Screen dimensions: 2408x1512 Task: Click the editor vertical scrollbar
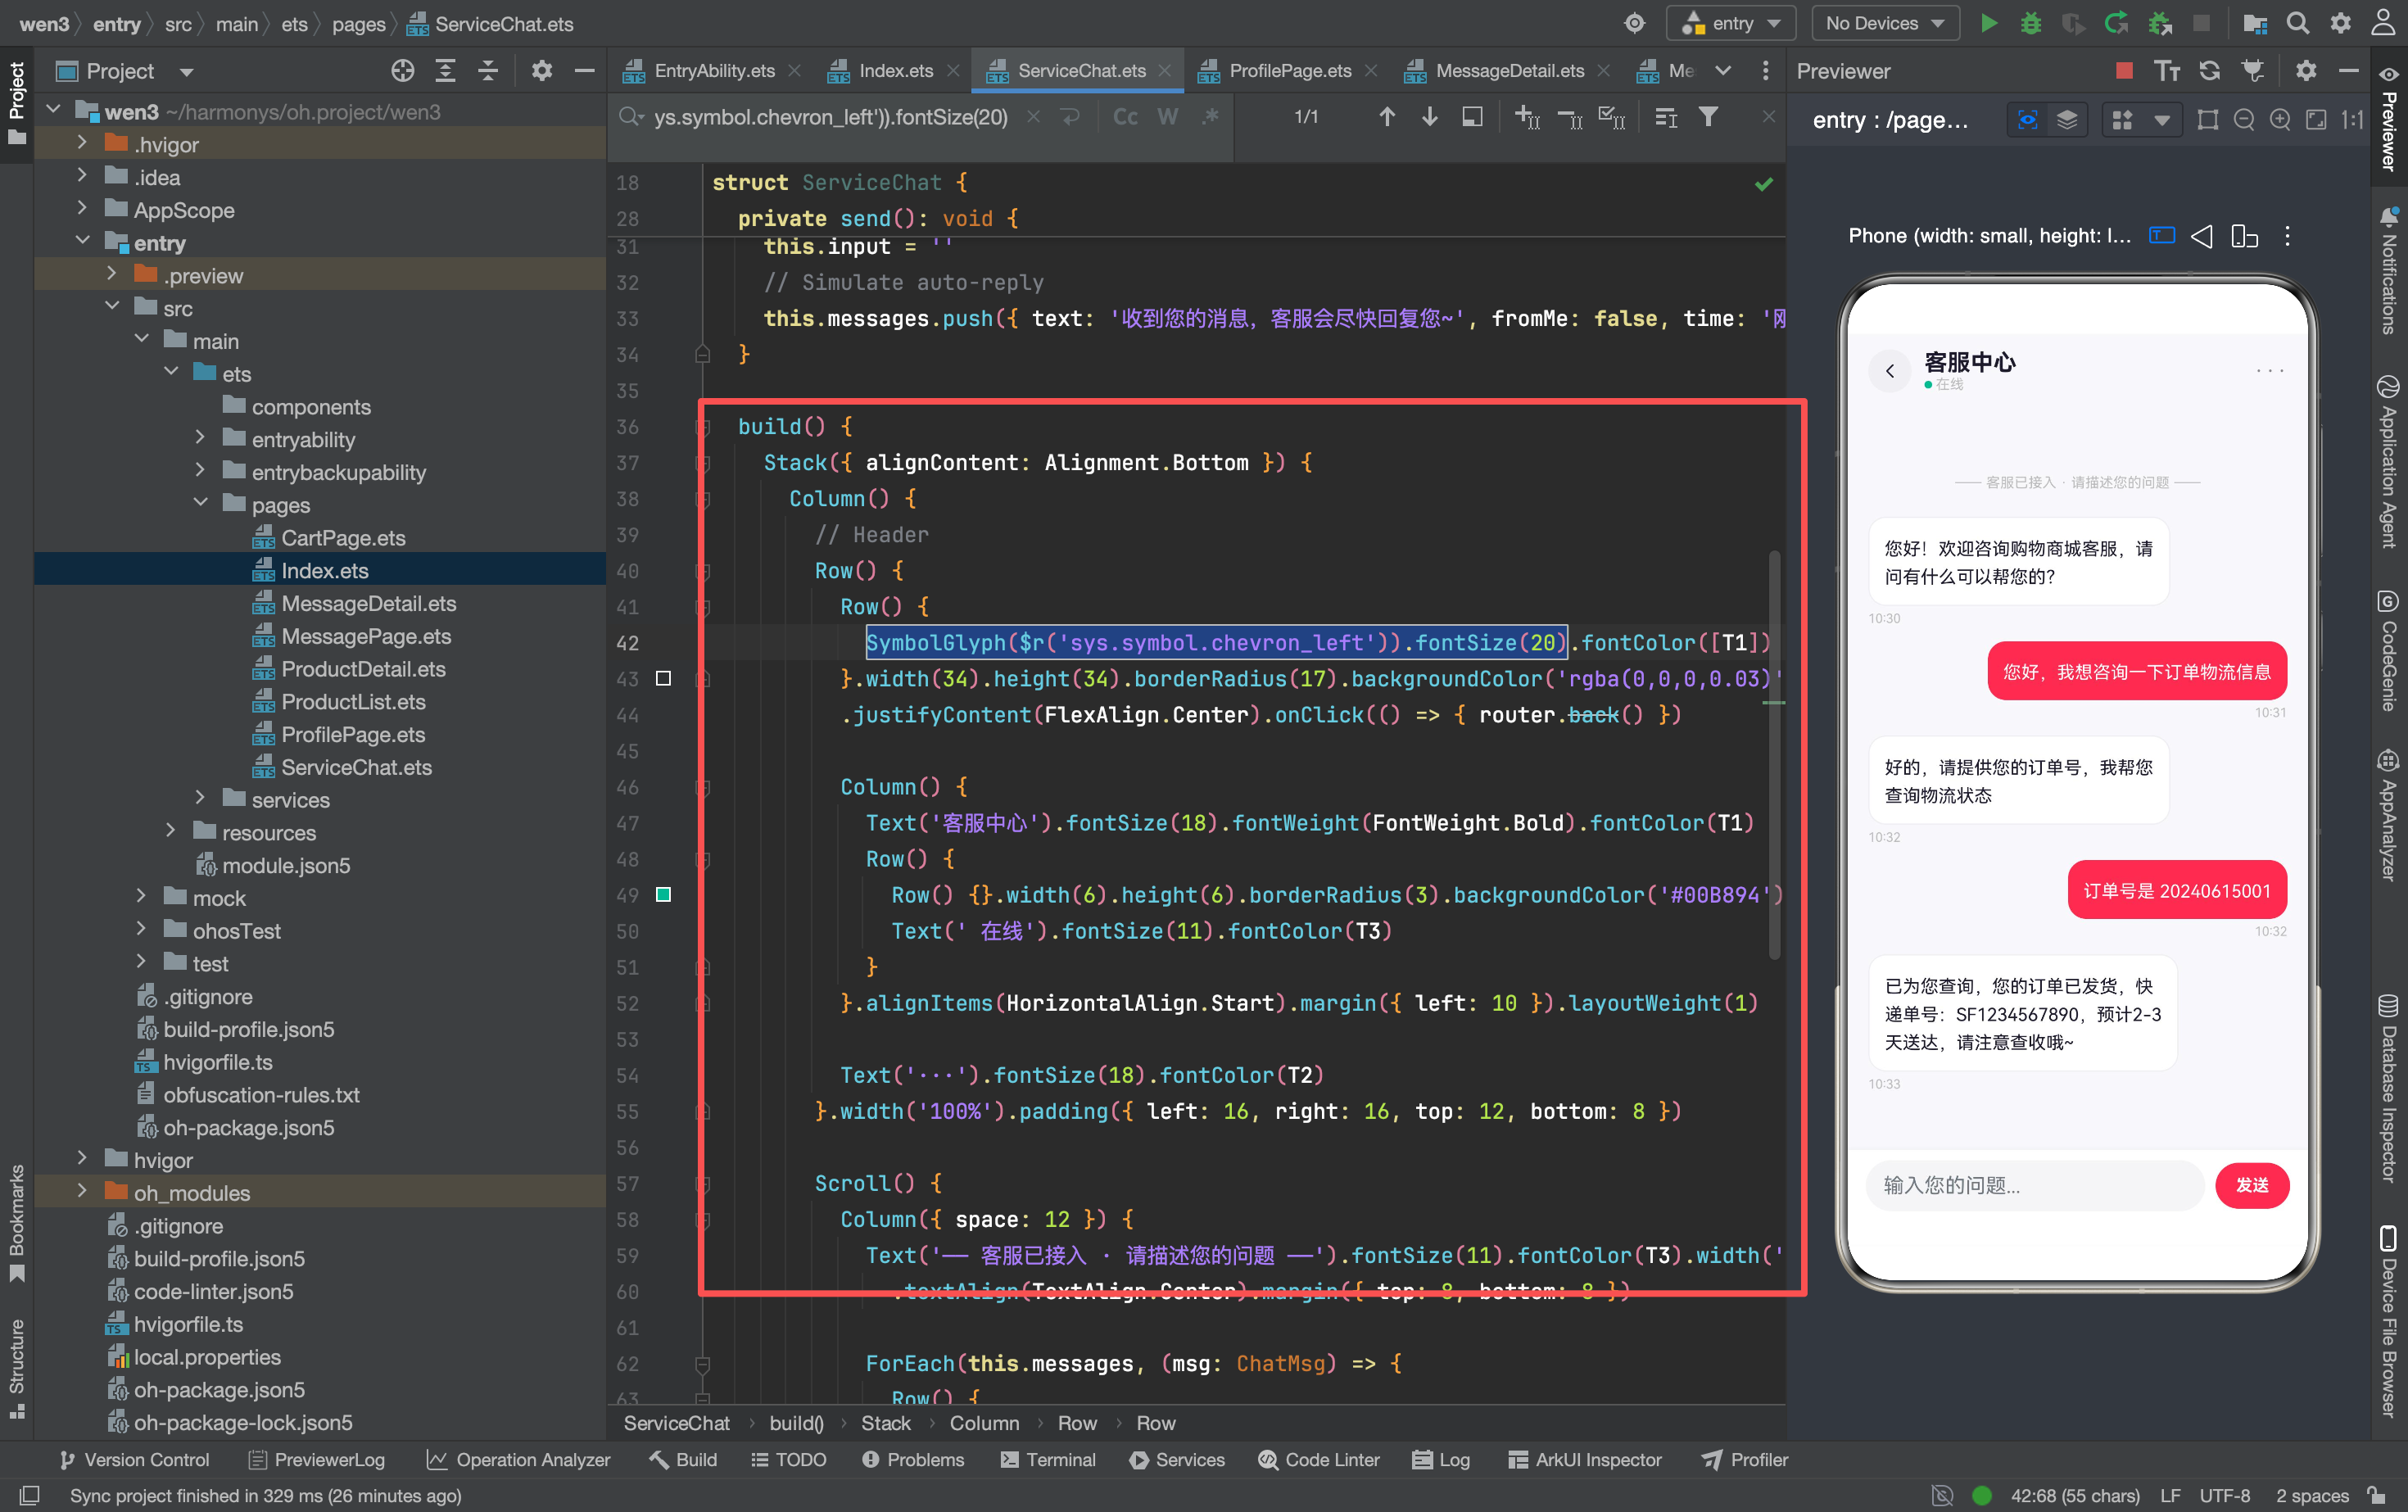tap(1774, 755)
